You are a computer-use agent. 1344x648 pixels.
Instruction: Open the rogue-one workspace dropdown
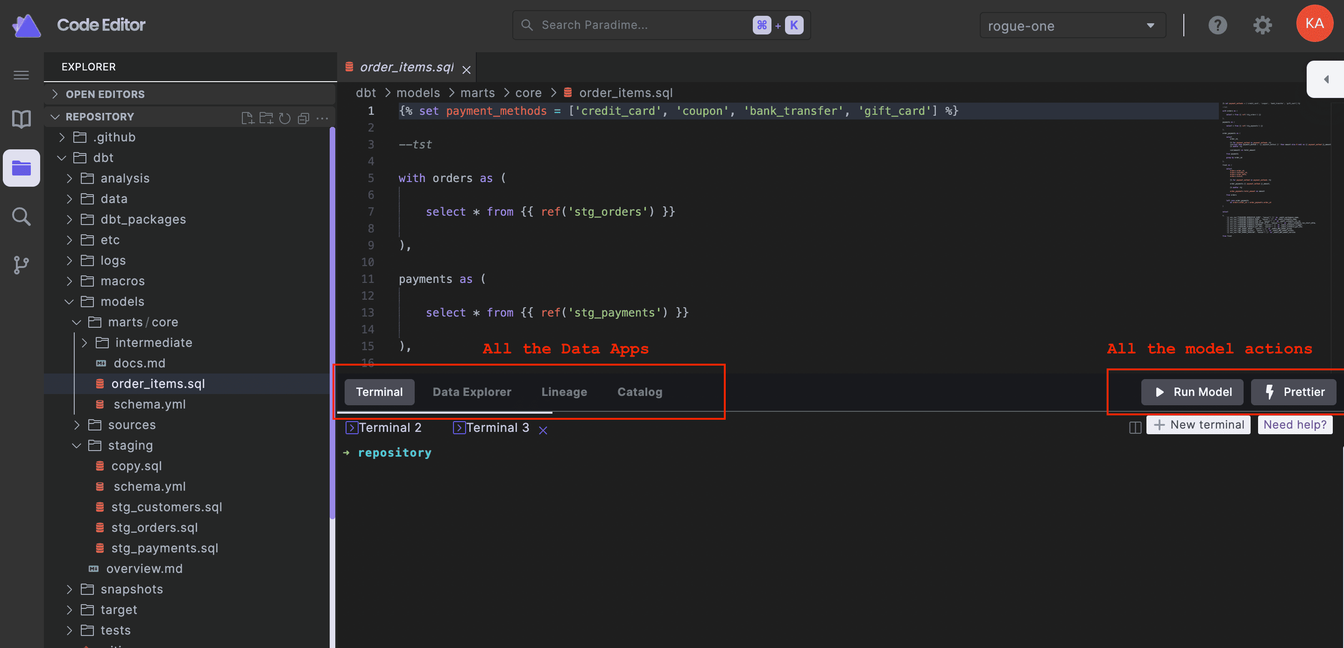click(1072, 26)
